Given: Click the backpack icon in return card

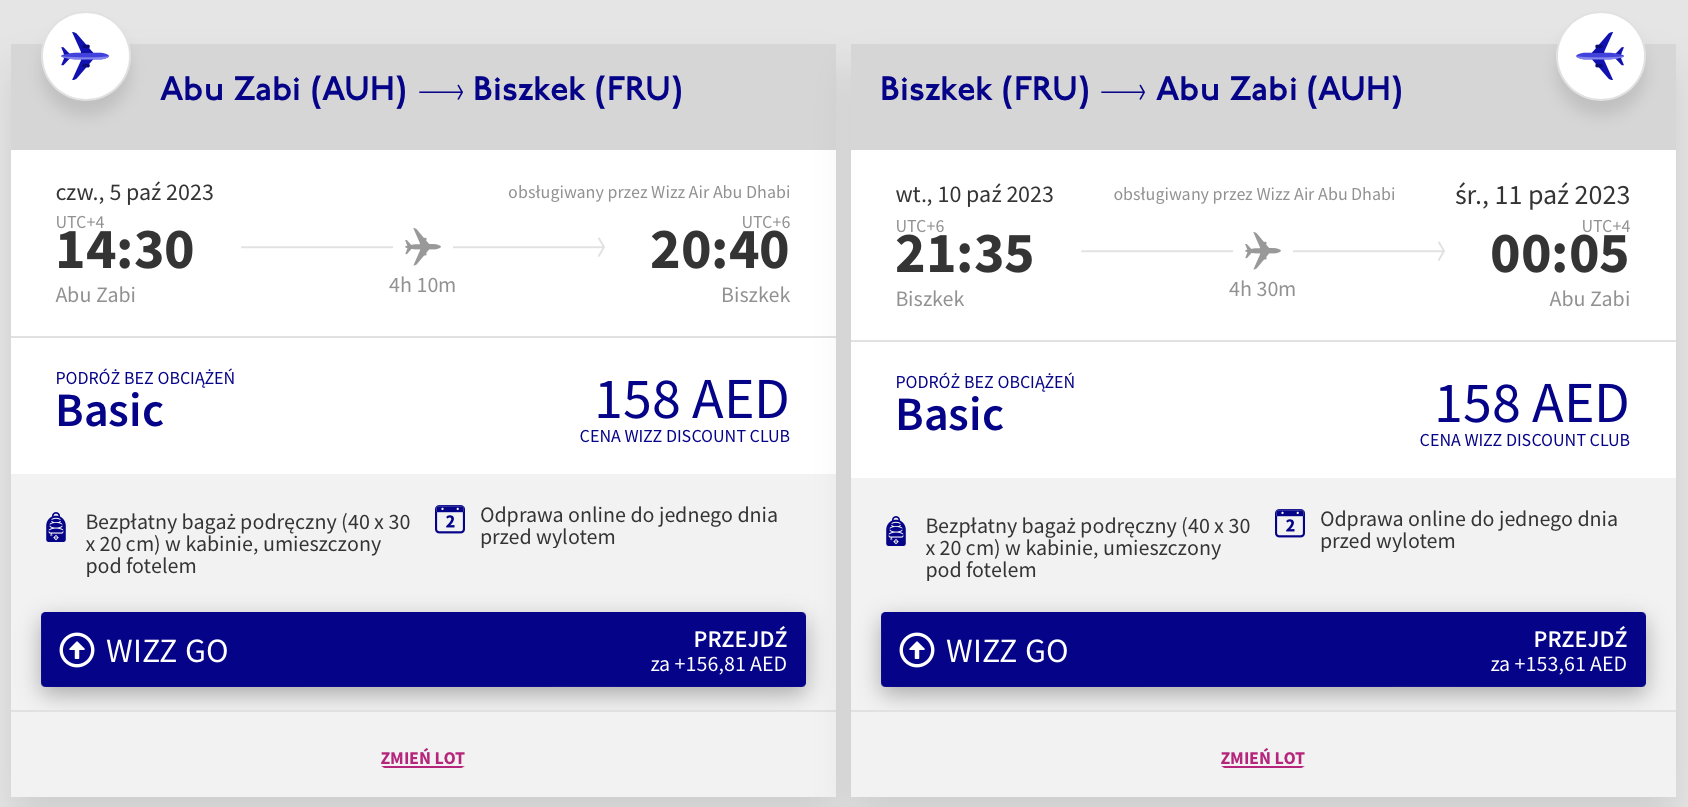Looking at the screenshot, I should 897,531.
